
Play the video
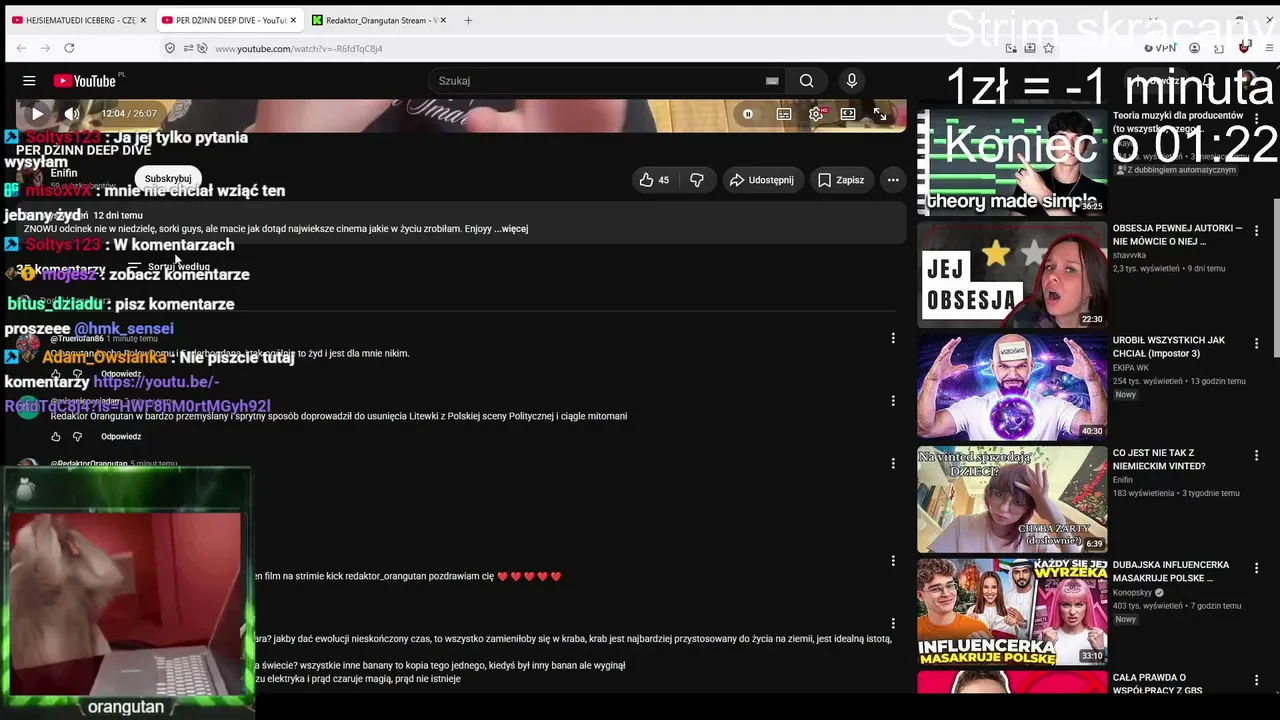point(37,114)
